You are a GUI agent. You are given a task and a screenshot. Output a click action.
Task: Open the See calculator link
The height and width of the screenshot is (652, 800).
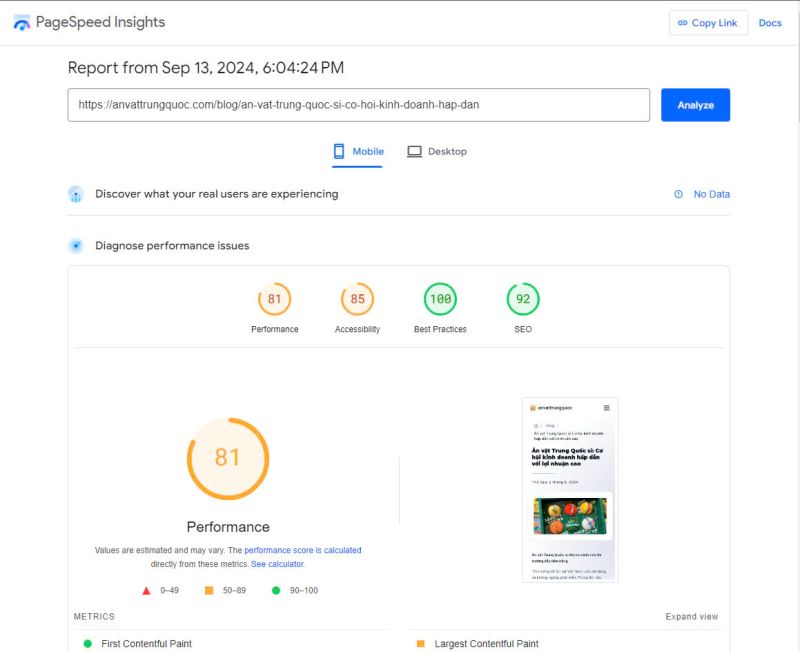point(278,564)
